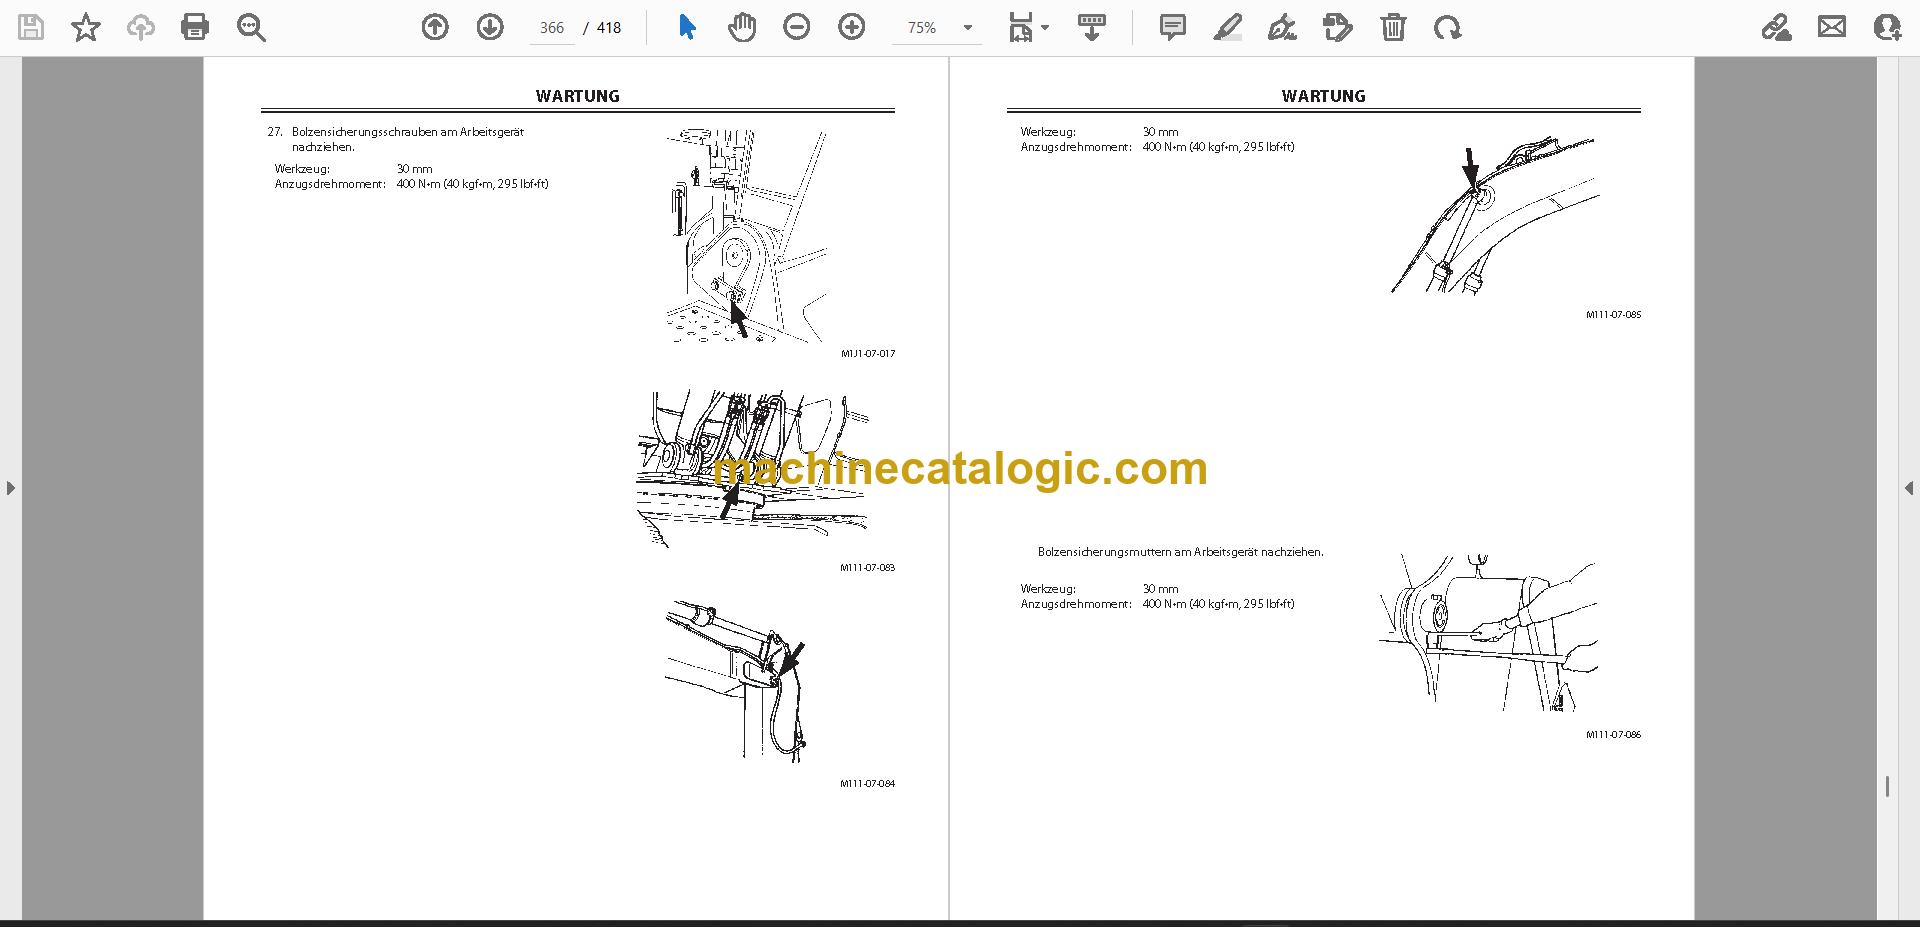This screenshot has height=927, width=1920.
Task: Activate the selection arrow tool
Action: coord(687,27)
